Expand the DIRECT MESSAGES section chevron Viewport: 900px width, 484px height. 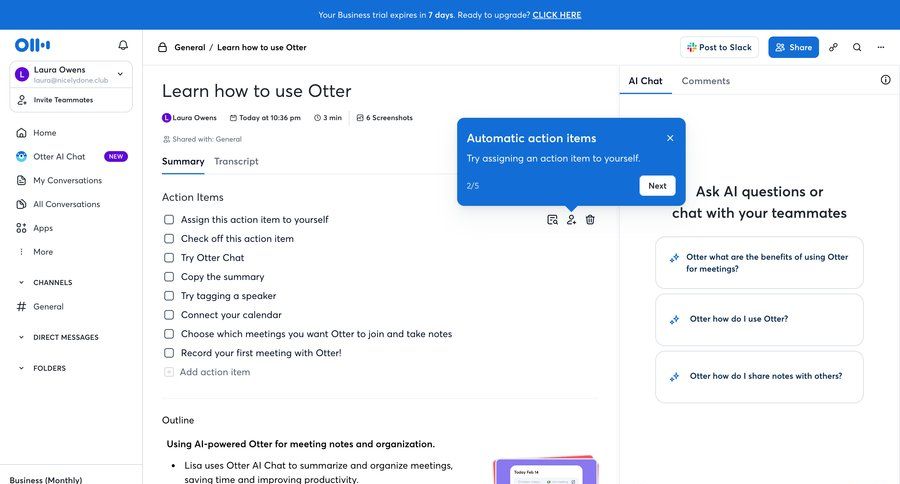tap(21, 338)
